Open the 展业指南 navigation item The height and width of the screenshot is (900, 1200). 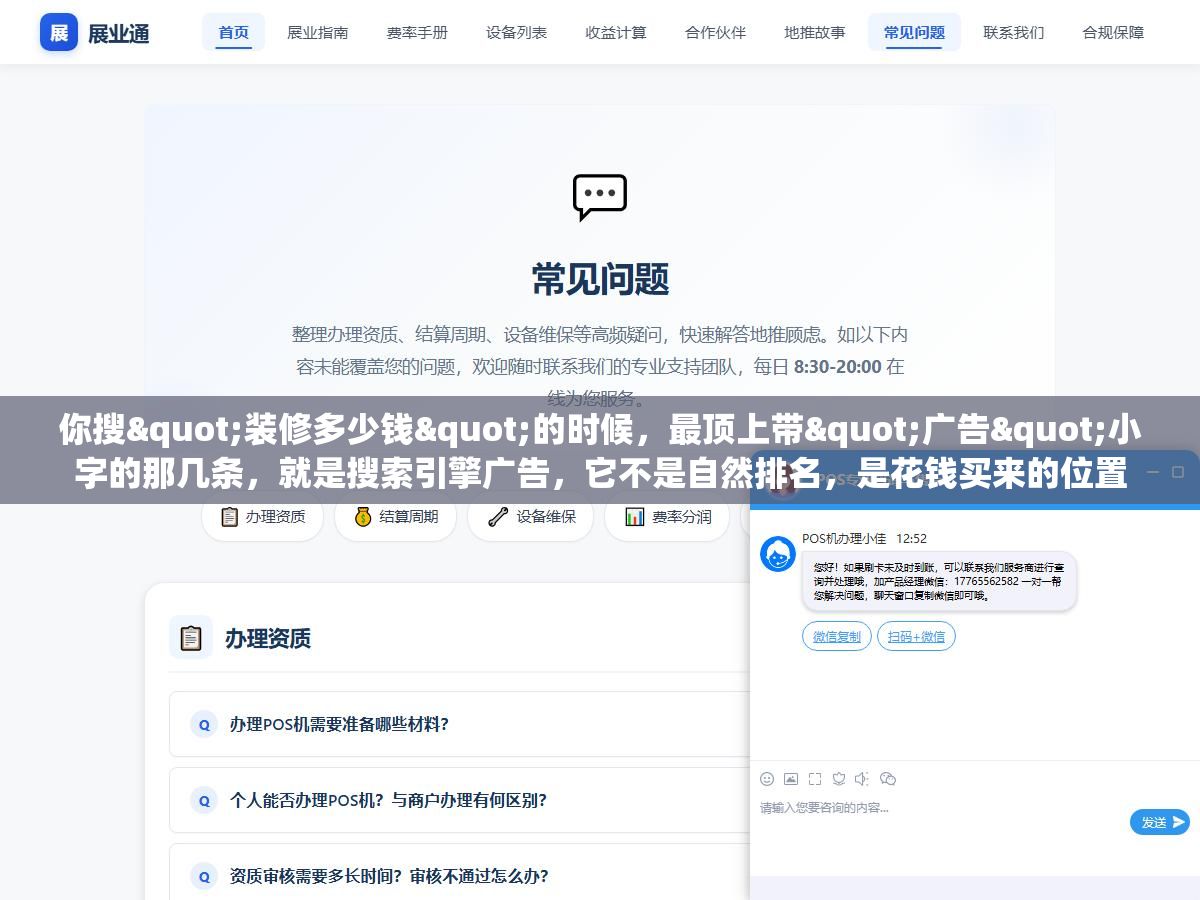[x=318, y=32]
